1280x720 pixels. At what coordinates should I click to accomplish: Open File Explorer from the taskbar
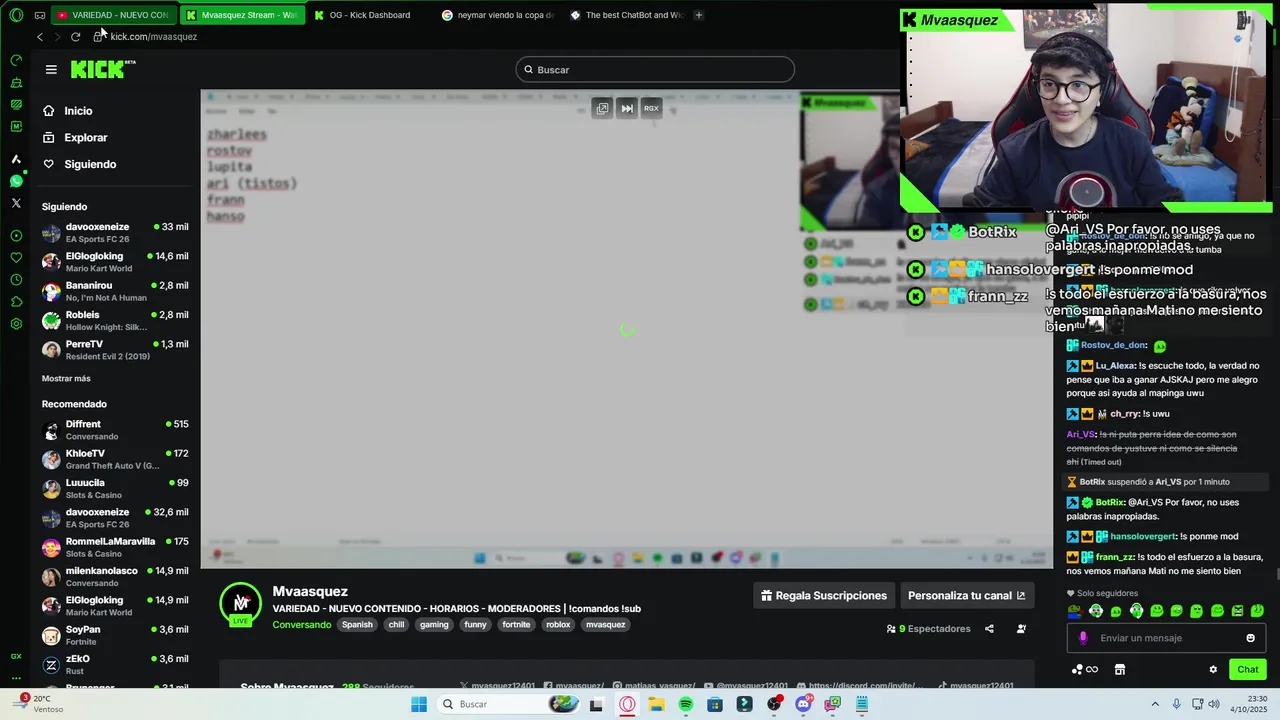click(656, 704)
